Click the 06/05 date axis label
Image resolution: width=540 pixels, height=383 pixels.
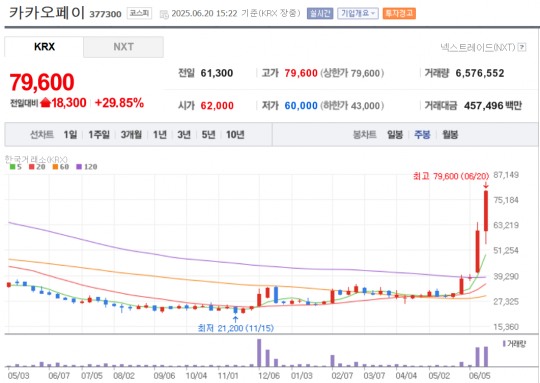pos(481,375)
